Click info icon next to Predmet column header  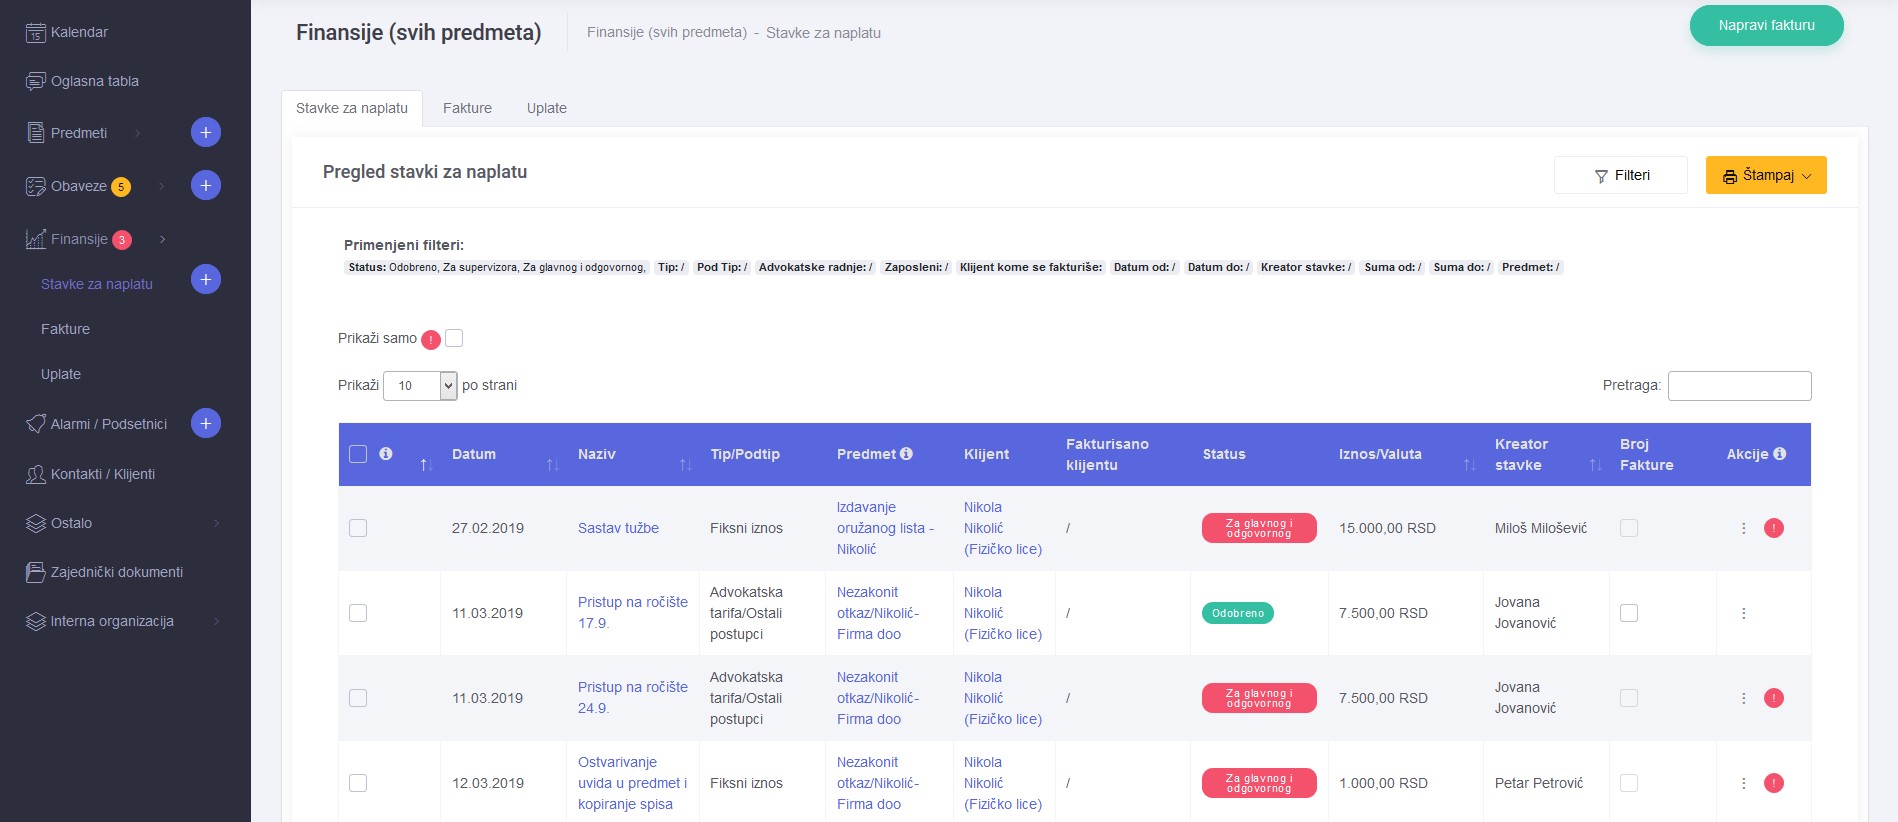pyautogui.click(x=906, y=454)
